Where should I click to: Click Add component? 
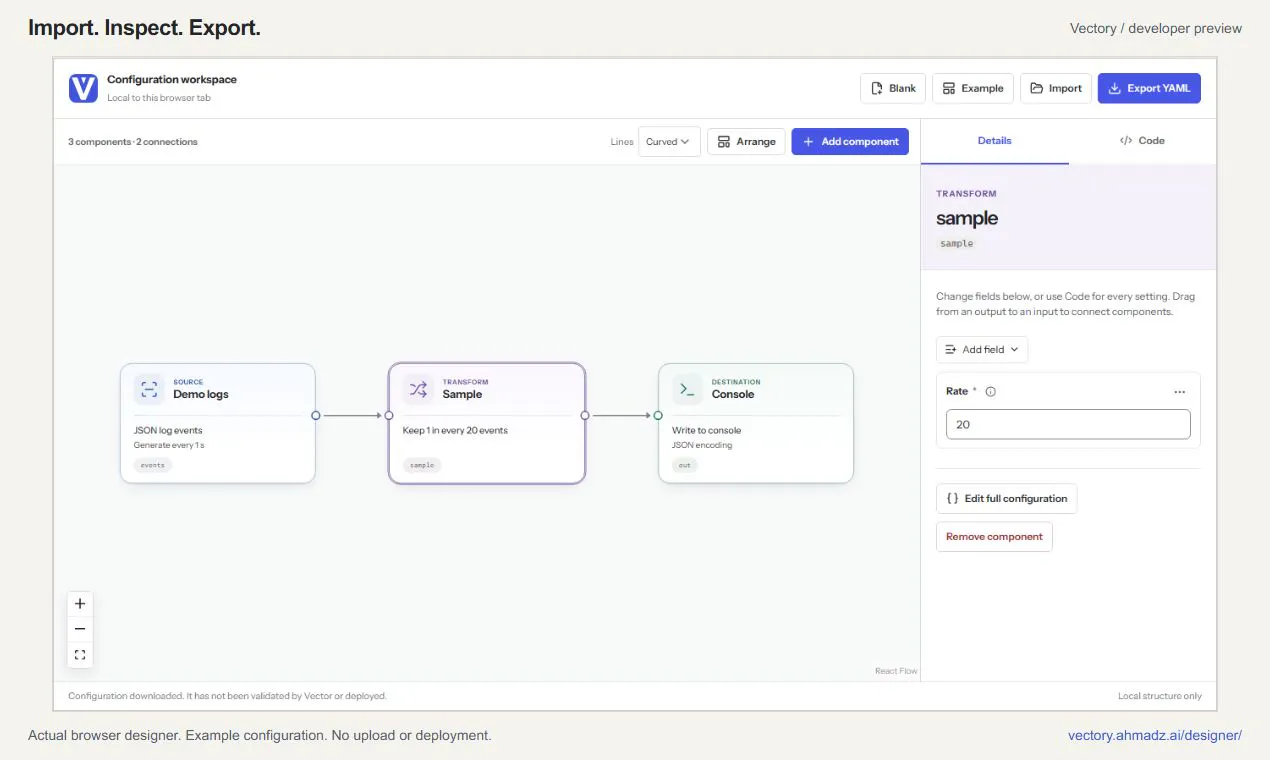tap(850, 142)
